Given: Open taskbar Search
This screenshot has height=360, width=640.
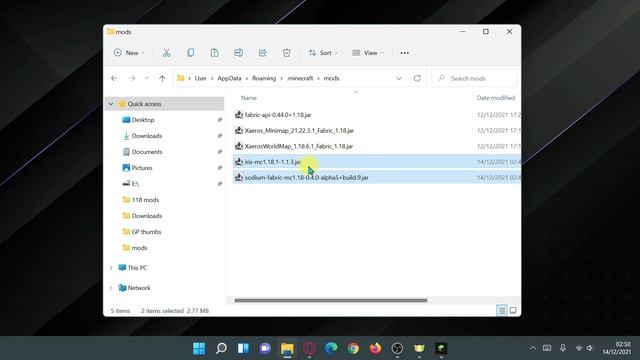Looking at the screenshot, I should pyautogui.click(x=221, y=348).
